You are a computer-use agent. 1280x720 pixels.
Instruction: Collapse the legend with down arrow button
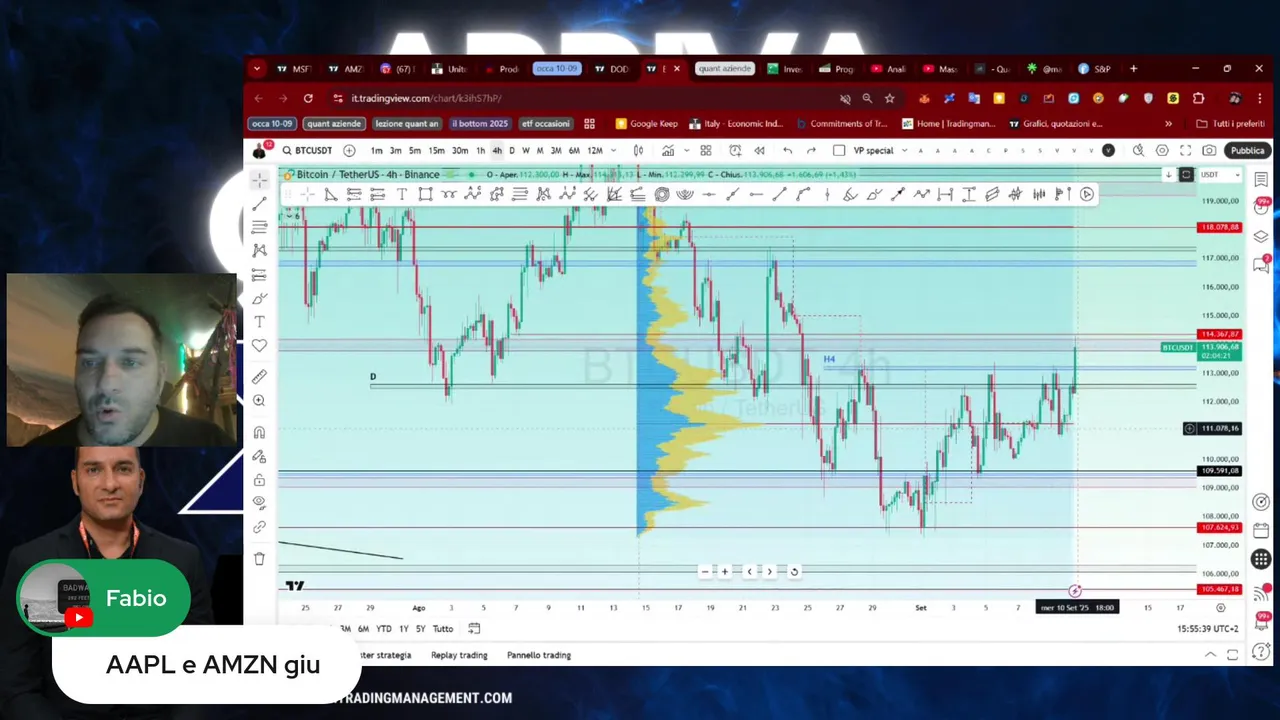pos(1168,175)
